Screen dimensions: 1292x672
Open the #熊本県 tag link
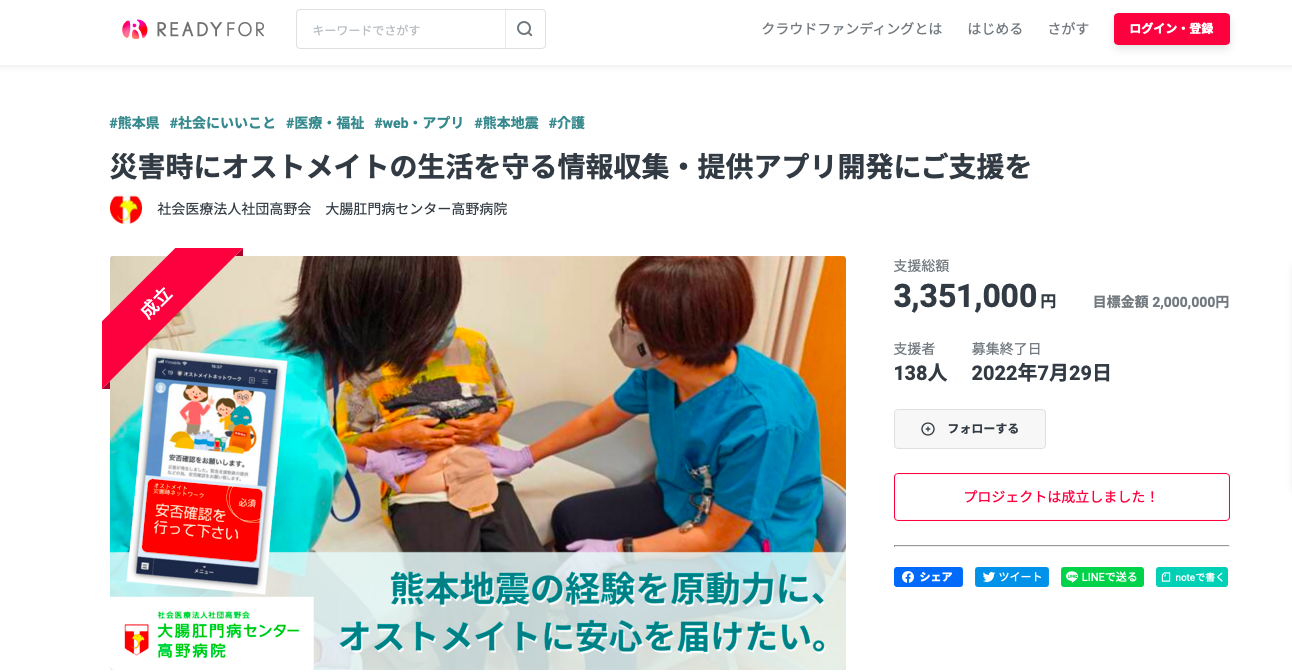point(134,123)
